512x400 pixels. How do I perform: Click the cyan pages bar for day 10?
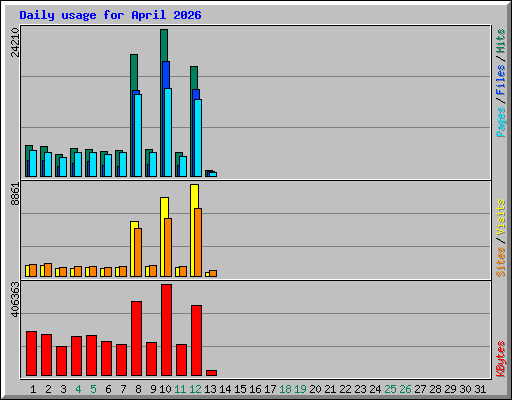click(x=168, y=132)
